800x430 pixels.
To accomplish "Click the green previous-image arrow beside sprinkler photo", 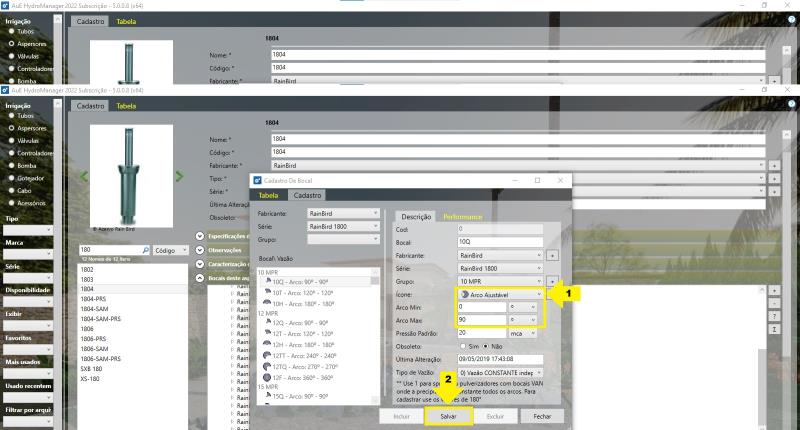I will click(84, 176).
